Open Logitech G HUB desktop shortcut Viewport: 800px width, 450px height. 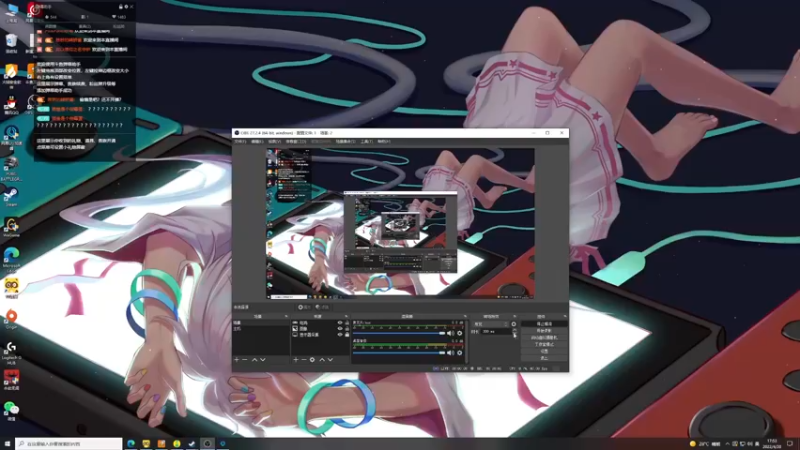11,352
